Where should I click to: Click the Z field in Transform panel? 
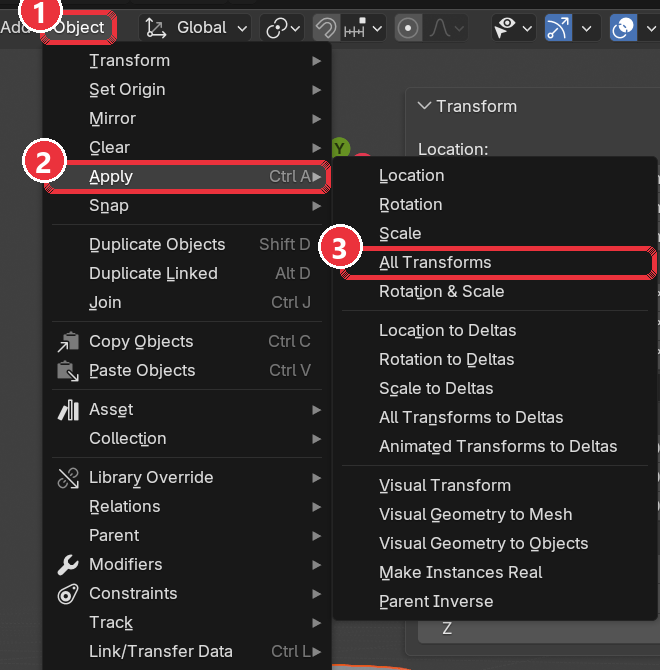[x=539, y=629]
